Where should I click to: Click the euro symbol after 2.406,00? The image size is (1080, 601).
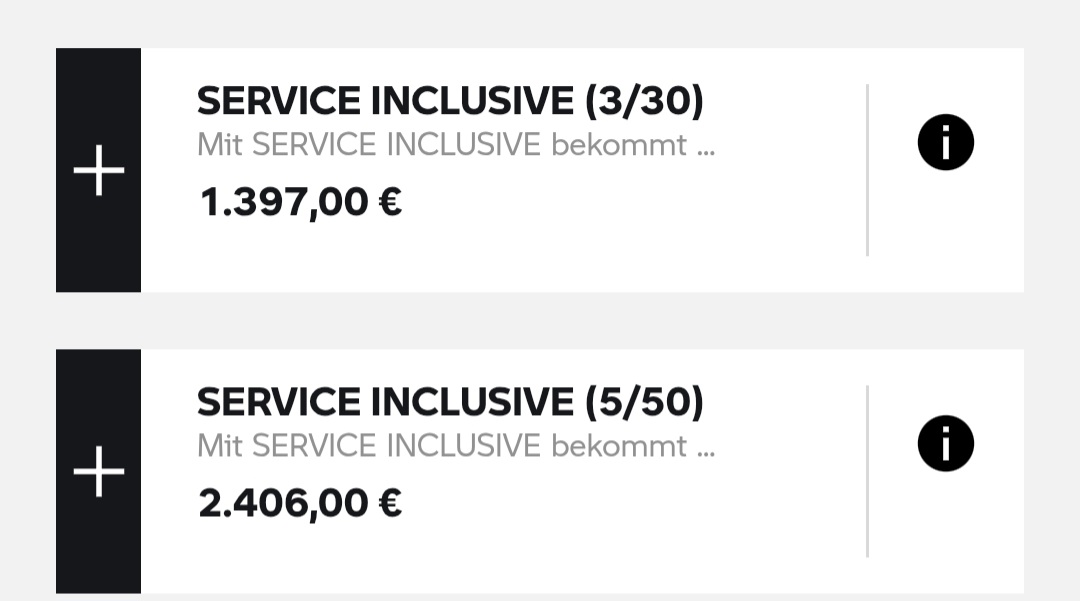[x=390, y=503]
